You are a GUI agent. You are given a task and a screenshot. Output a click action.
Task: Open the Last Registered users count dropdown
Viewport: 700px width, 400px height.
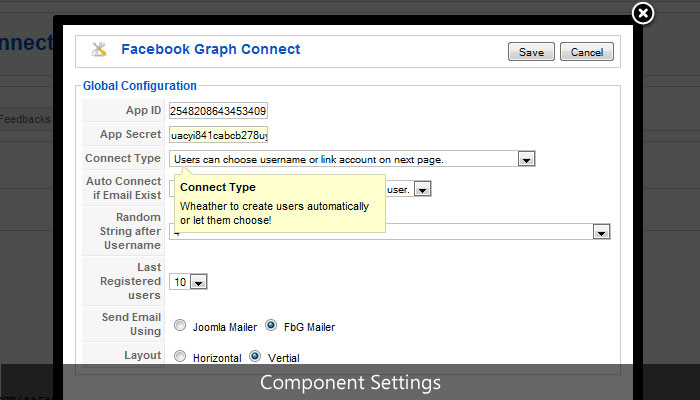tap(188, 282)
